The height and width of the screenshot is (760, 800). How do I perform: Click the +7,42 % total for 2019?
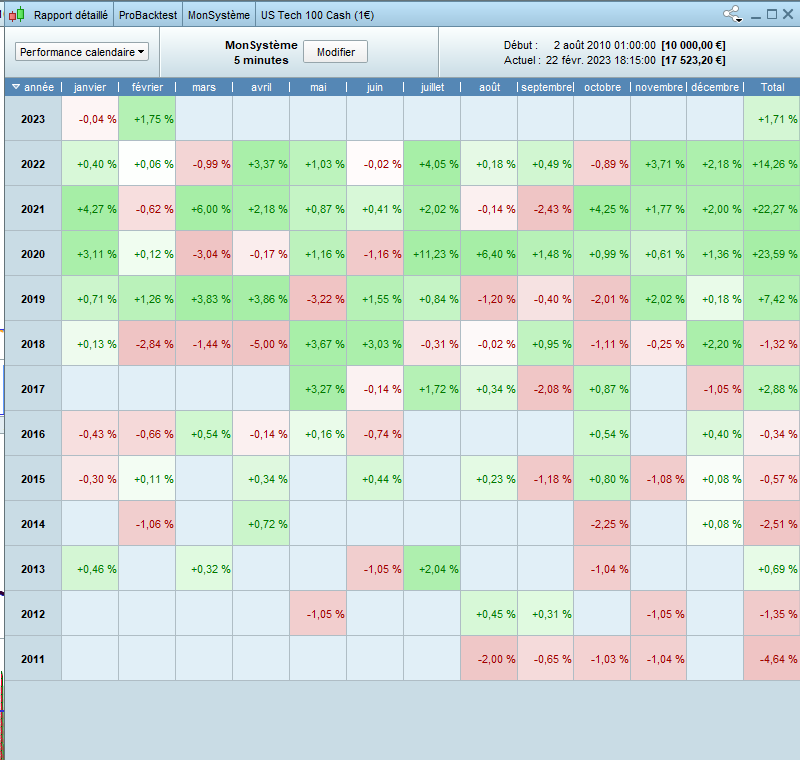click(x=772, y=299)
